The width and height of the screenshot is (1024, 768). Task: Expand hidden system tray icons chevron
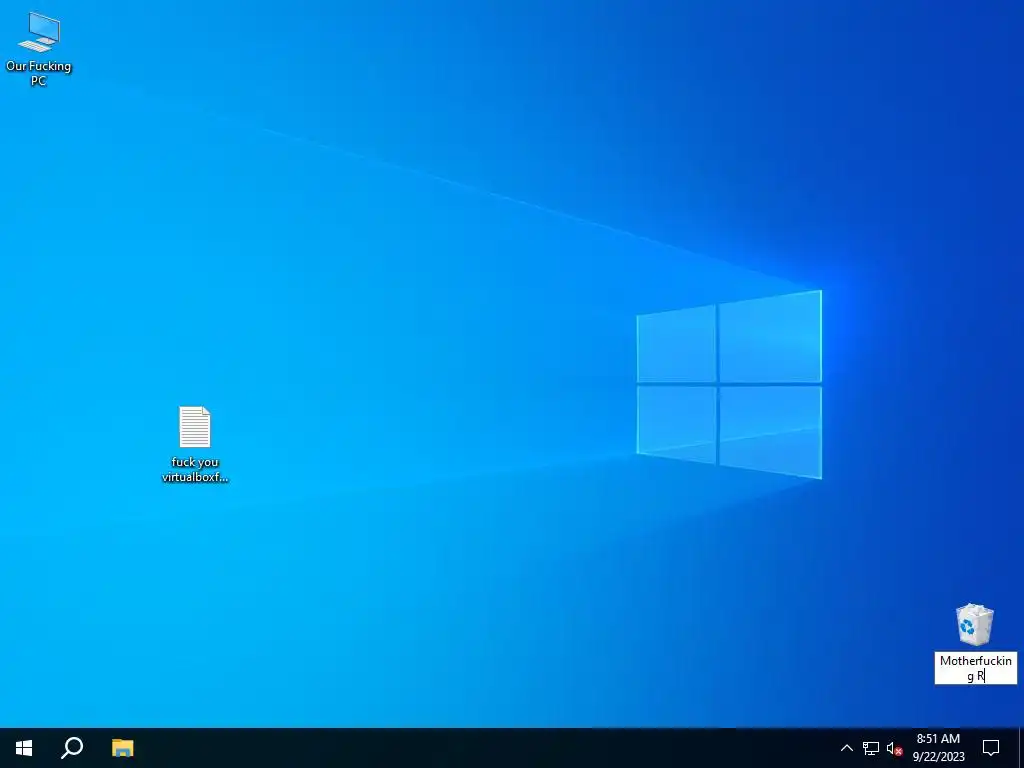pos(846,748)
